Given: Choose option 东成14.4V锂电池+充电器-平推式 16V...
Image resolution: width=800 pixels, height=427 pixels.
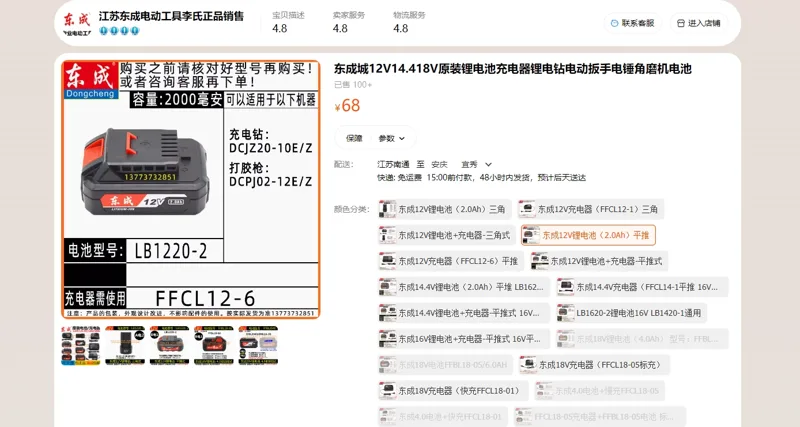Looking at the screenshot, I should (464, 313).
